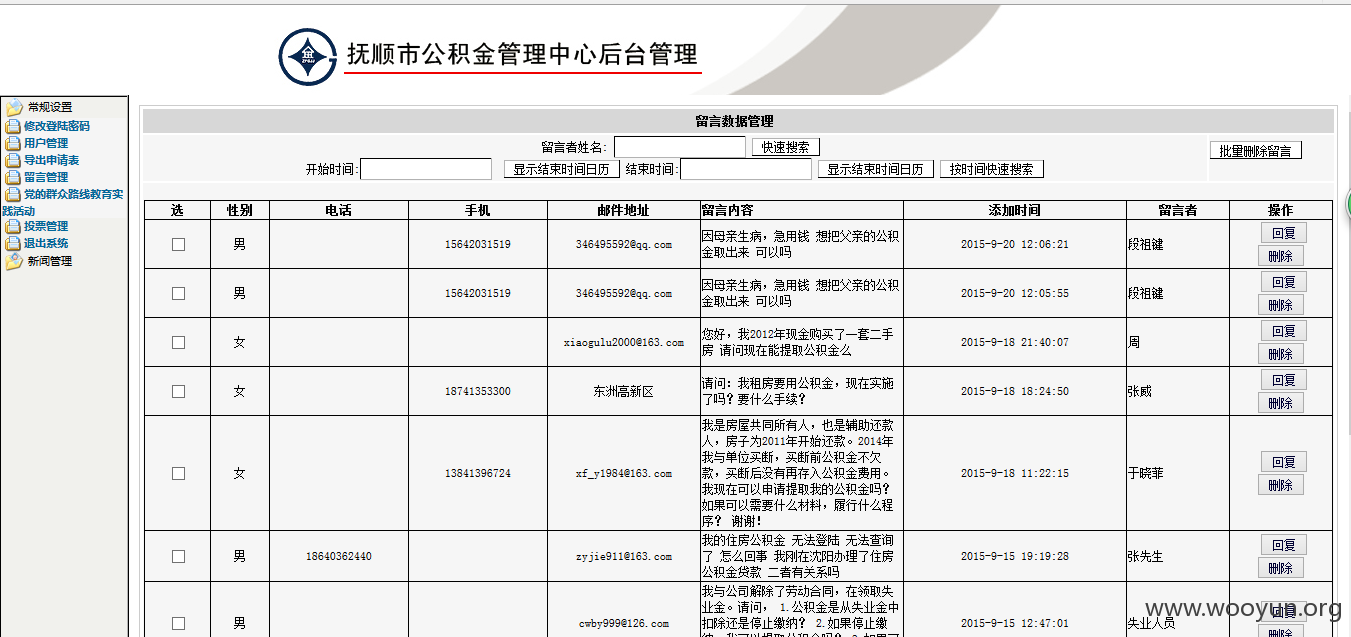1351x637 pixels.
Task: Open 用户管理 via its sidebar icon
Action: (13, 143)
